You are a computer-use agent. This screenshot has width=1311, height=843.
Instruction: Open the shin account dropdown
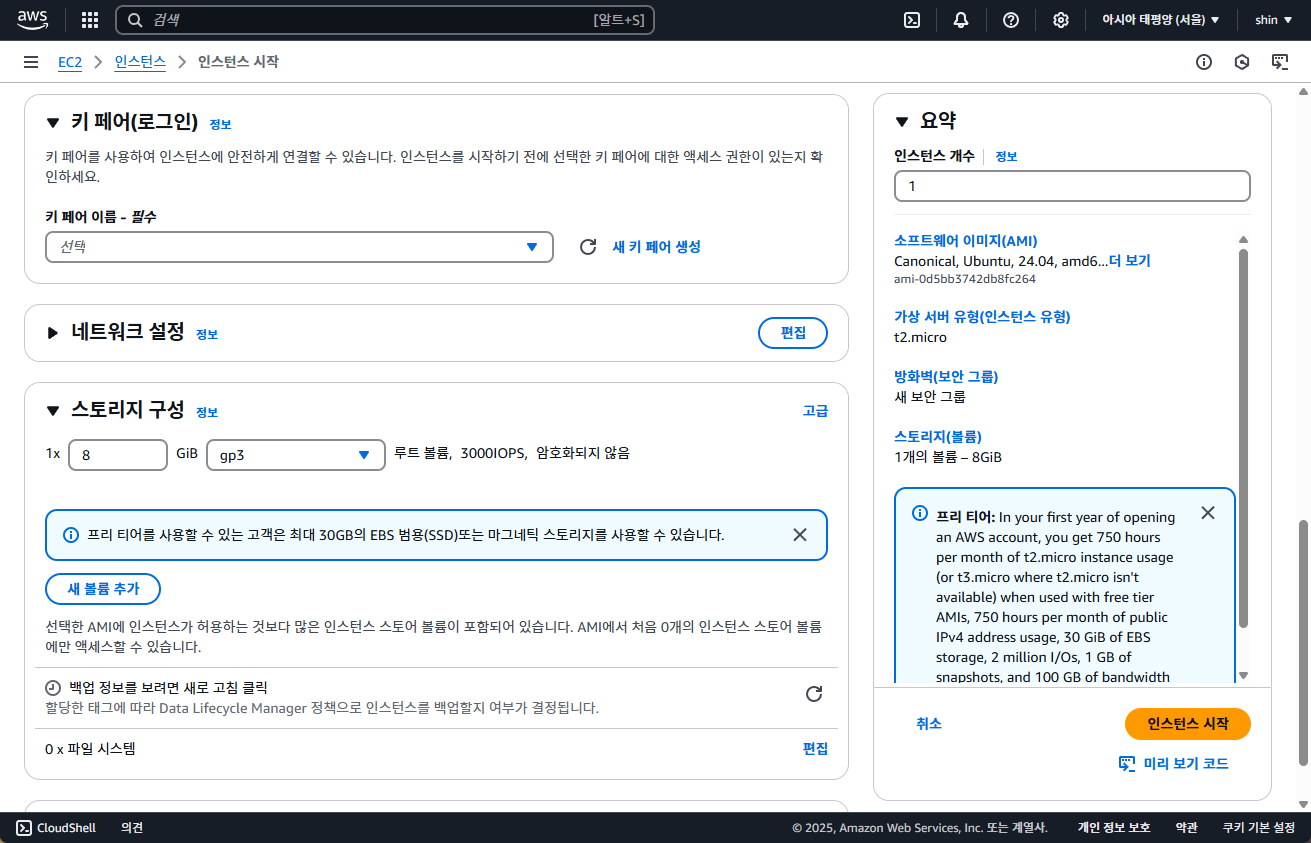tap(1273, 20)
